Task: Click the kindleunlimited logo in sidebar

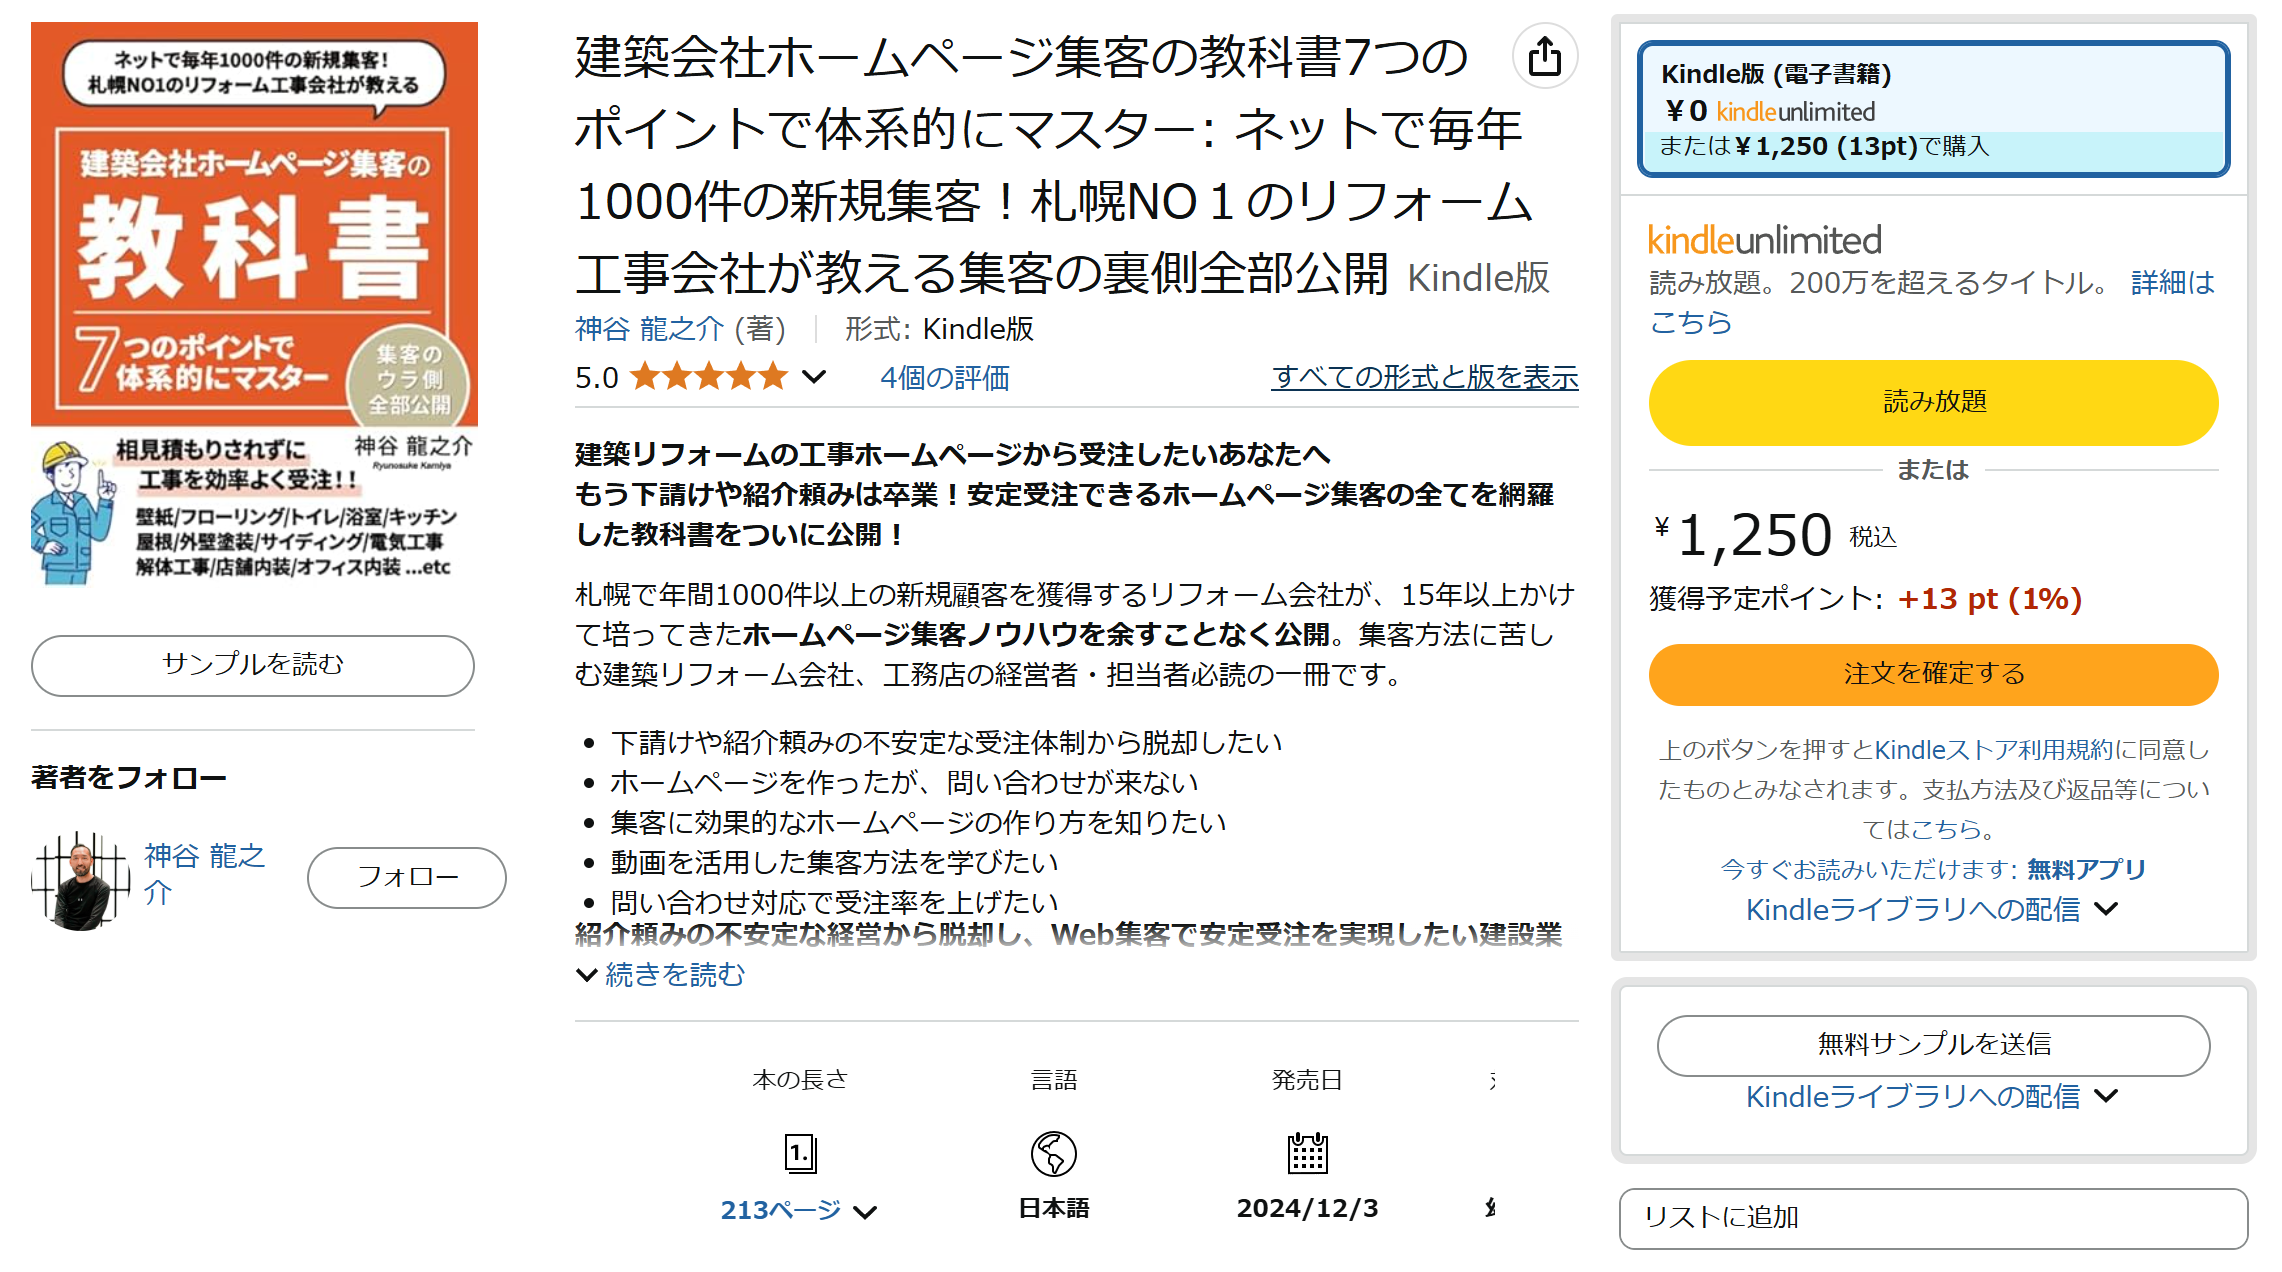Action: pyautogui.click(x=1764, y=240)
